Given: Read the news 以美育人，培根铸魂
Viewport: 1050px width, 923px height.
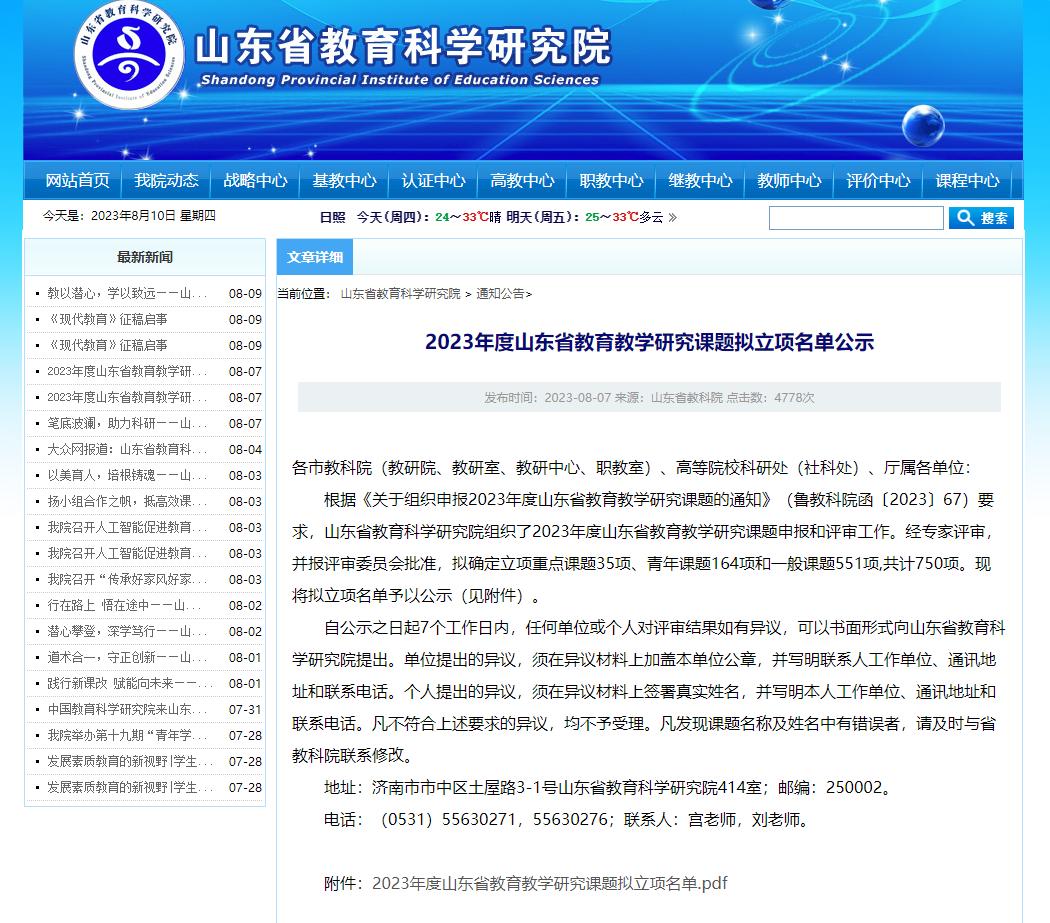Looking at the screenshot, I should pos(127,476).
